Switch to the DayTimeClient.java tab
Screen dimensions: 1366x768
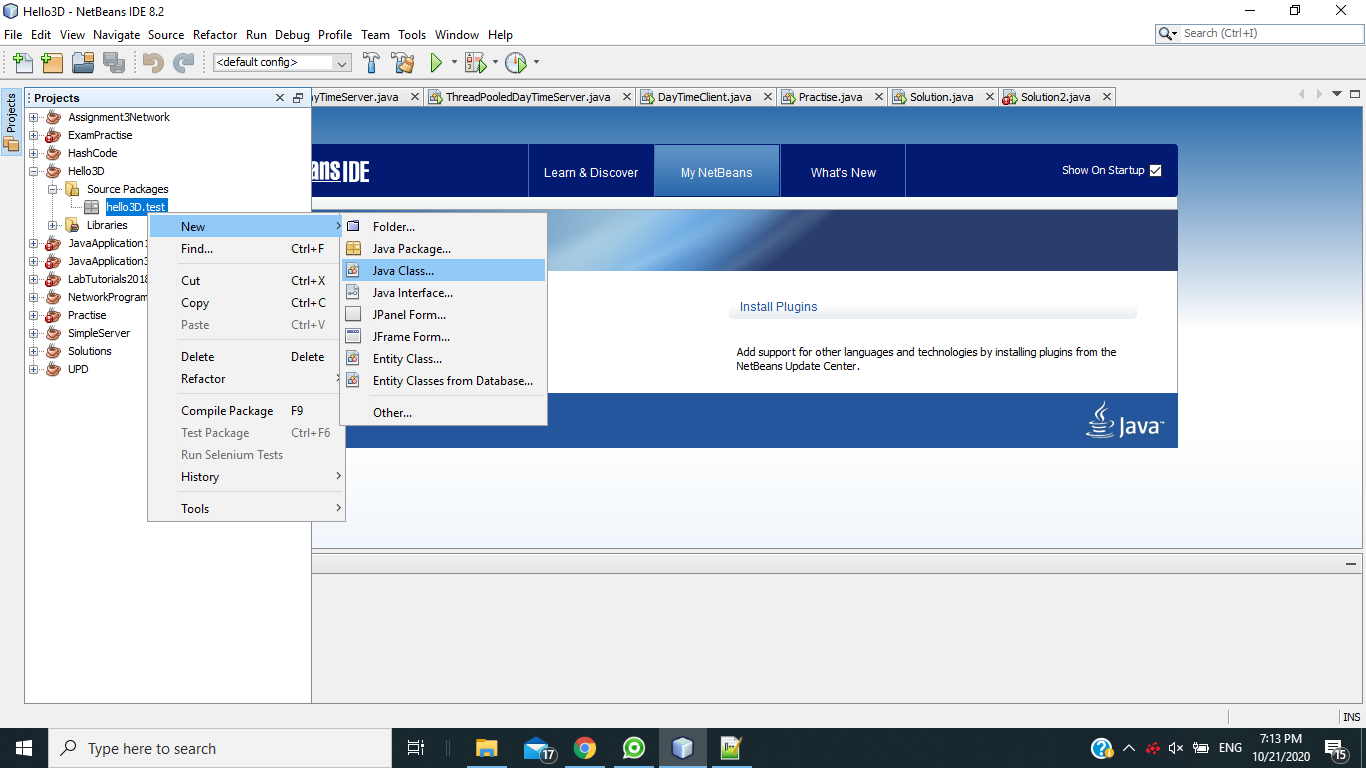[704, 97]
